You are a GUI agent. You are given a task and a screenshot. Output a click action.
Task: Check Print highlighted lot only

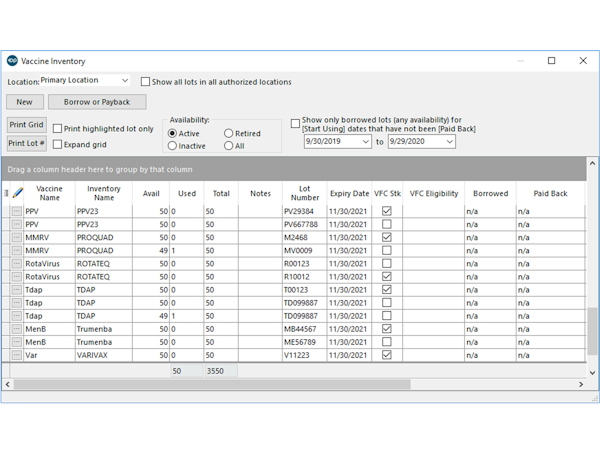(57, 129)
